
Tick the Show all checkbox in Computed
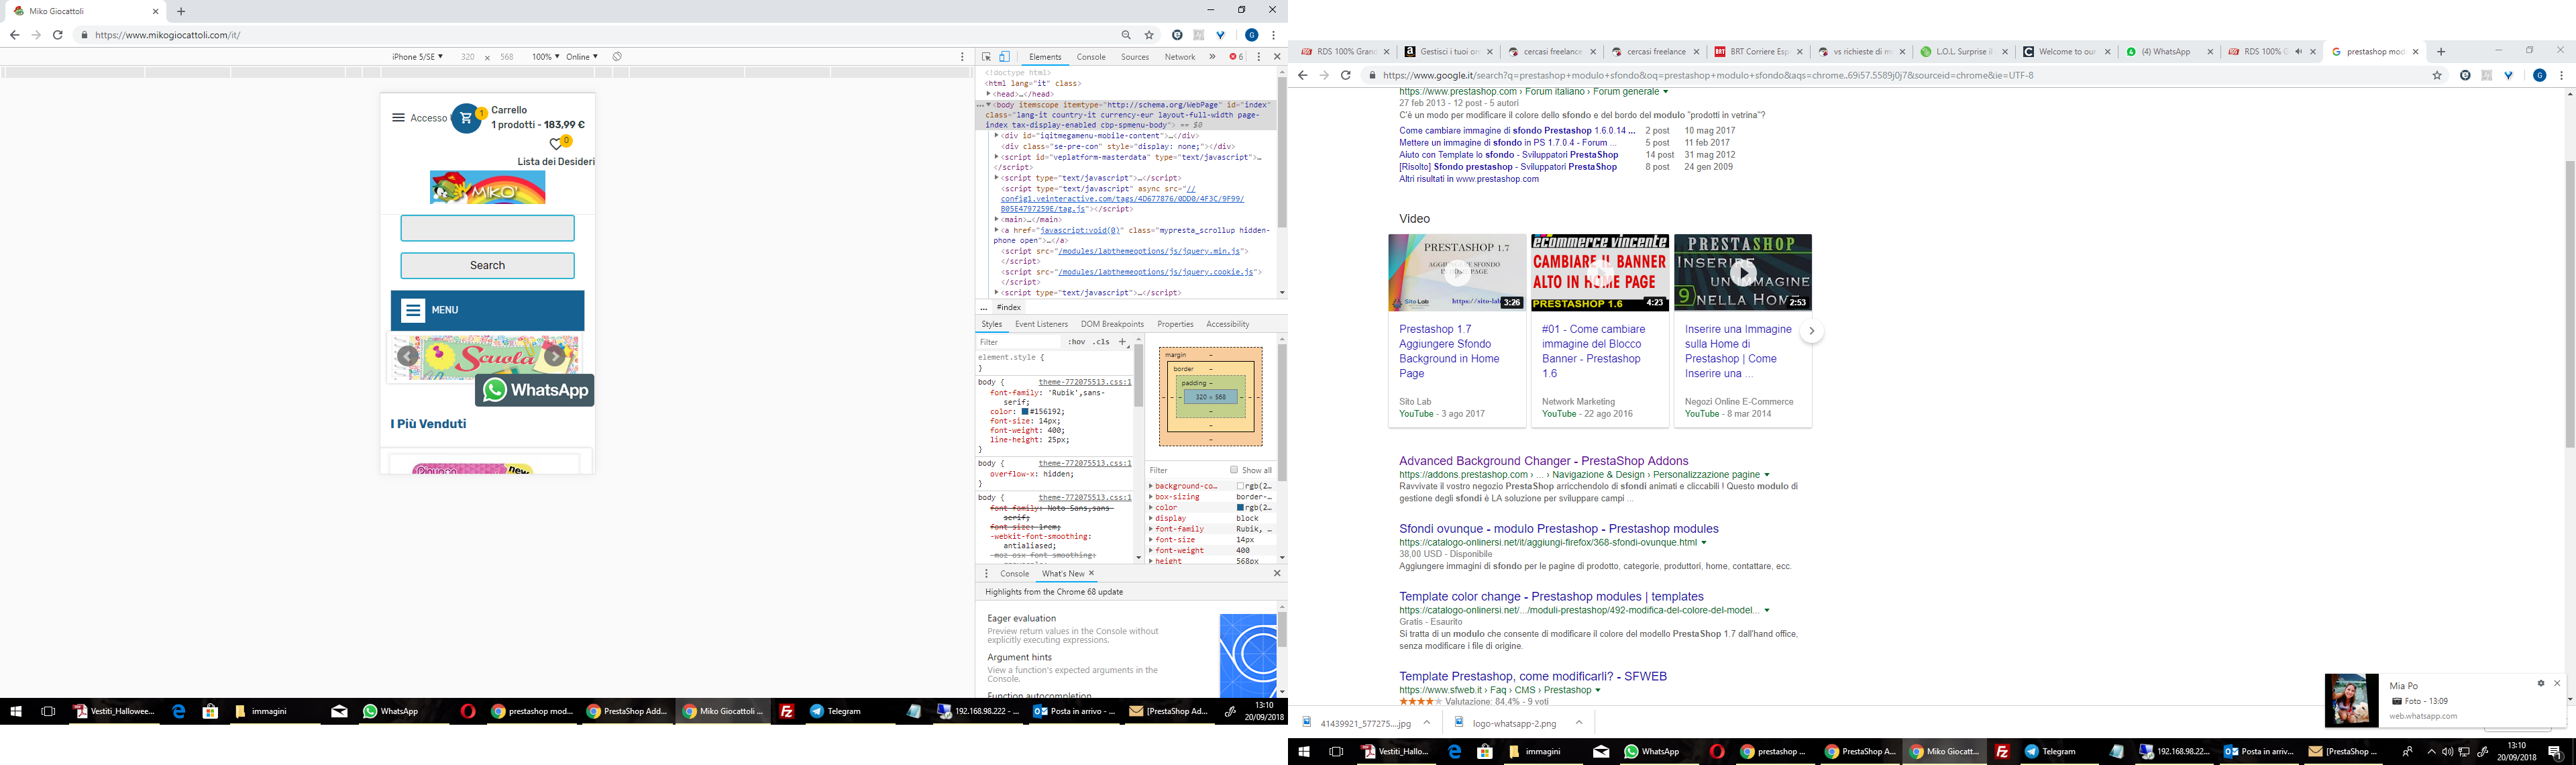tap(1234, 470)
